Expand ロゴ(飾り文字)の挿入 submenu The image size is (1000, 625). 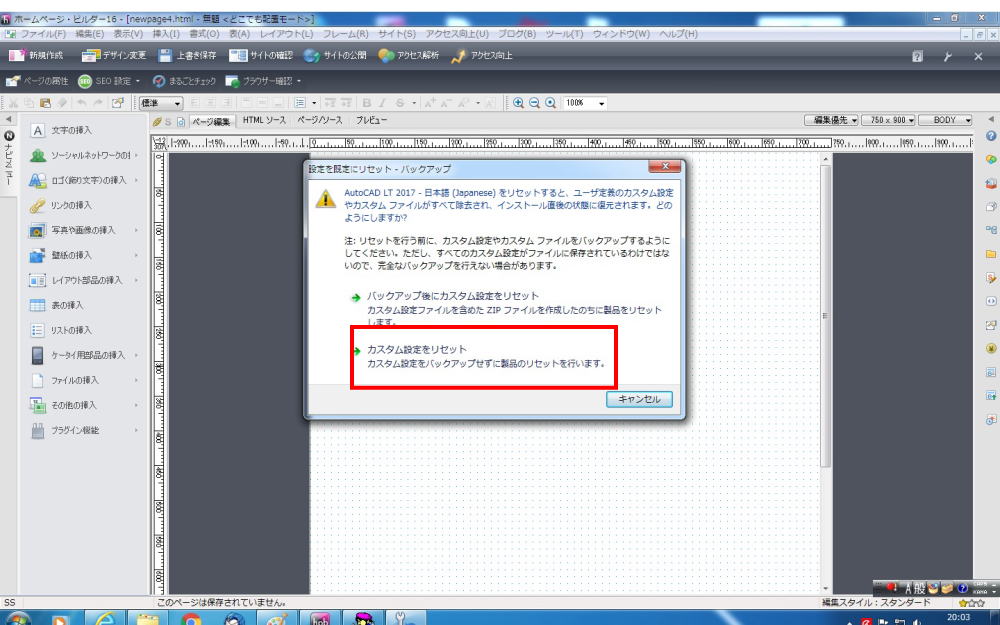pyautogui.click(x=136, y=180)
